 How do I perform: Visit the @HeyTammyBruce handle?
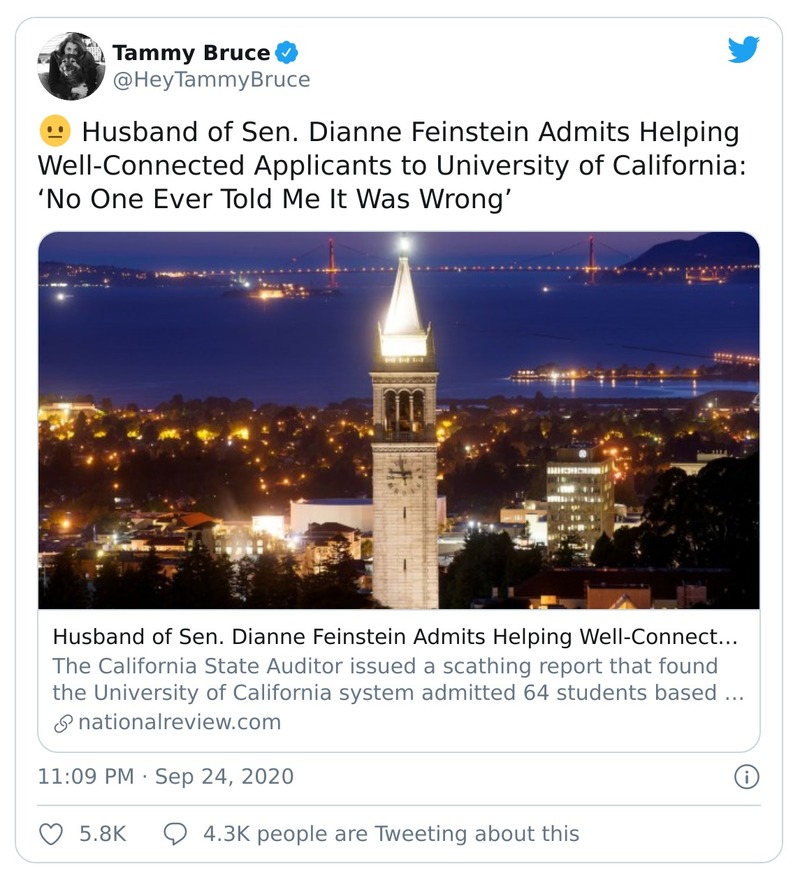pyautogui.click(x=211, y=80)
